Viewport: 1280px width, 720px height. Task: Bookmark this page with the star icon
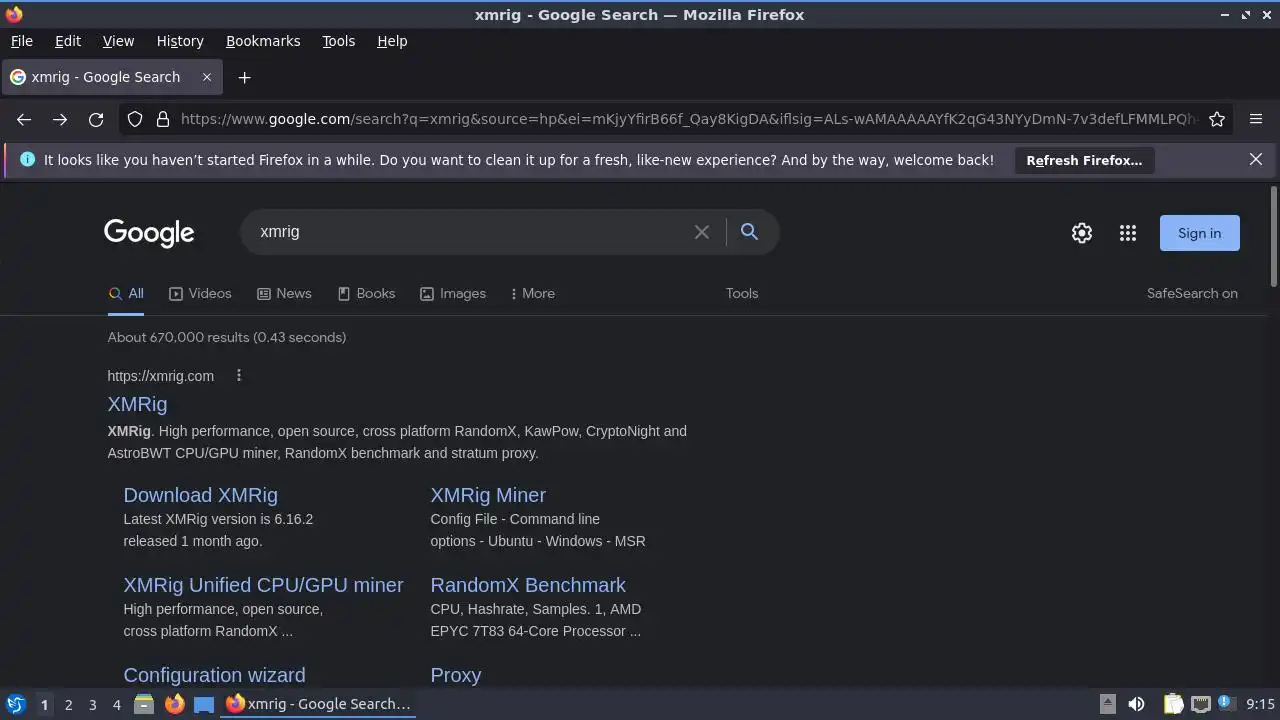pyautogui.click(x=1217, y=119)
